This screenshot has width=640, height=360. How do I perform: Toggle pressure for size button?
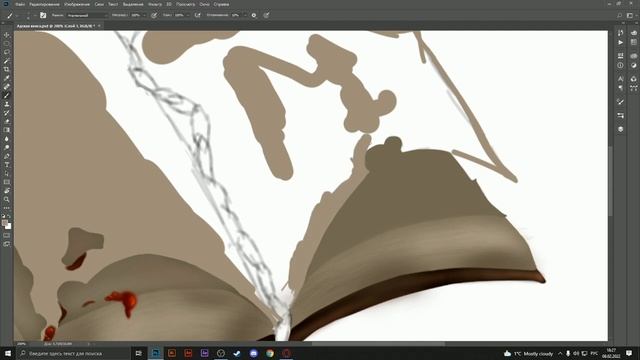coord(266,15)
